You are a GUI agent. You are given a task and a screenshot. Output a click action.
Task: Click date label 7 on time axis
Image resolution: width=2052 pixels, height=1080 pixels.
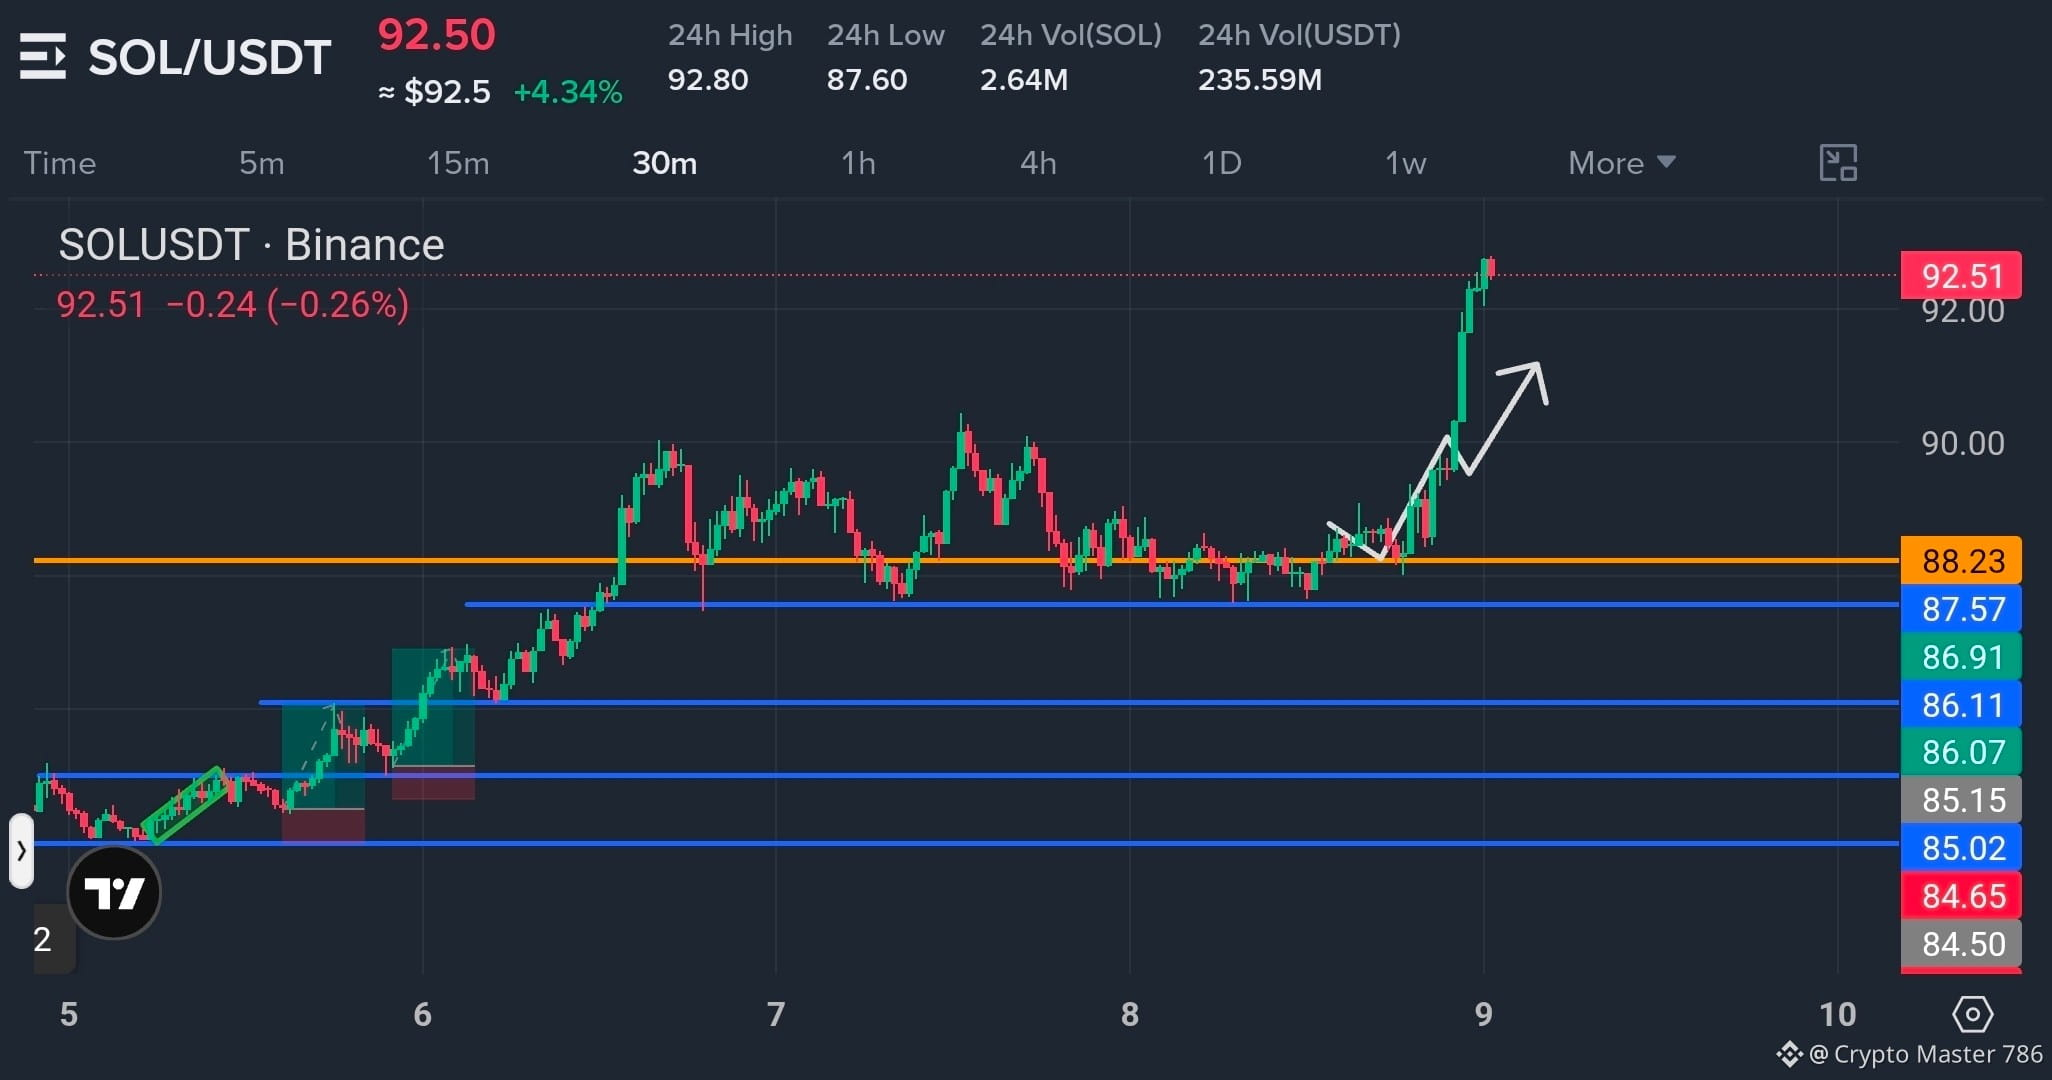pos(776,1015)
